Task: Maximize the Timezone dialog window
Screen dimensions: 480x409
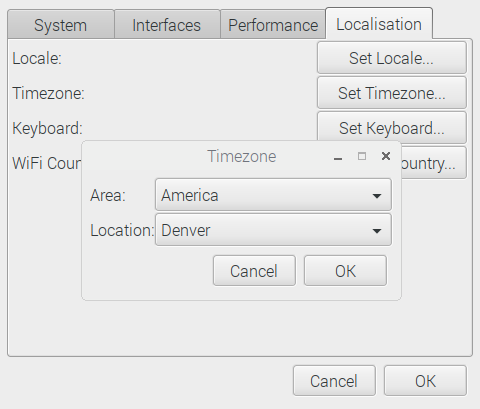Action: [x=362, y=156]
